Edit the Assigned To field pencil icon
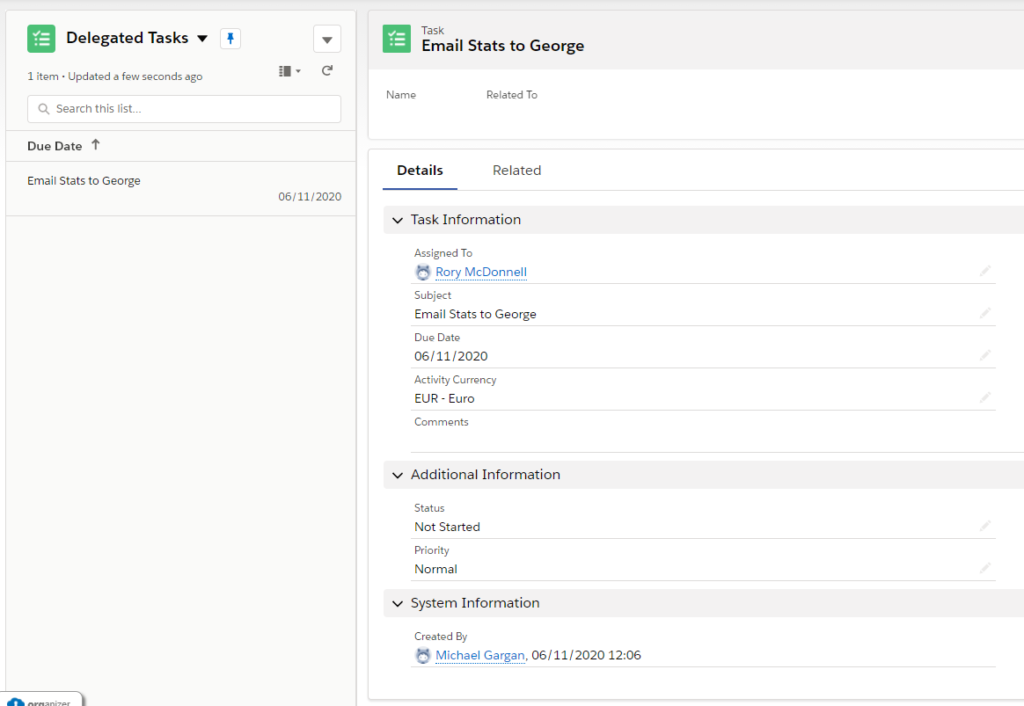The image size is (1024, 706). pyautogui.click(x=985, y=271)
